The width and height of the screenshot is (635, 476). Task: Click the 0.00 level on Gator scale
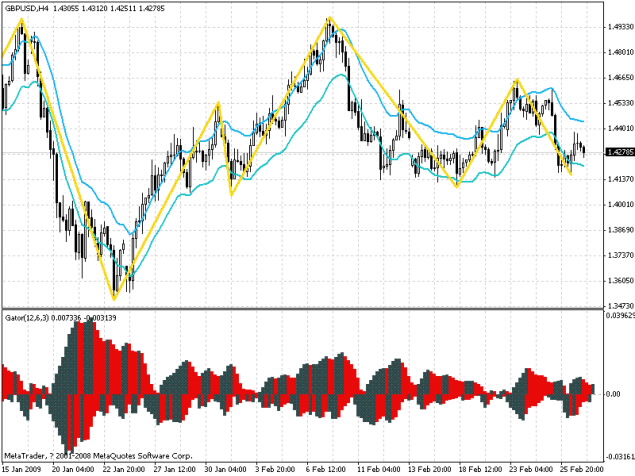(x=614, y=394)
